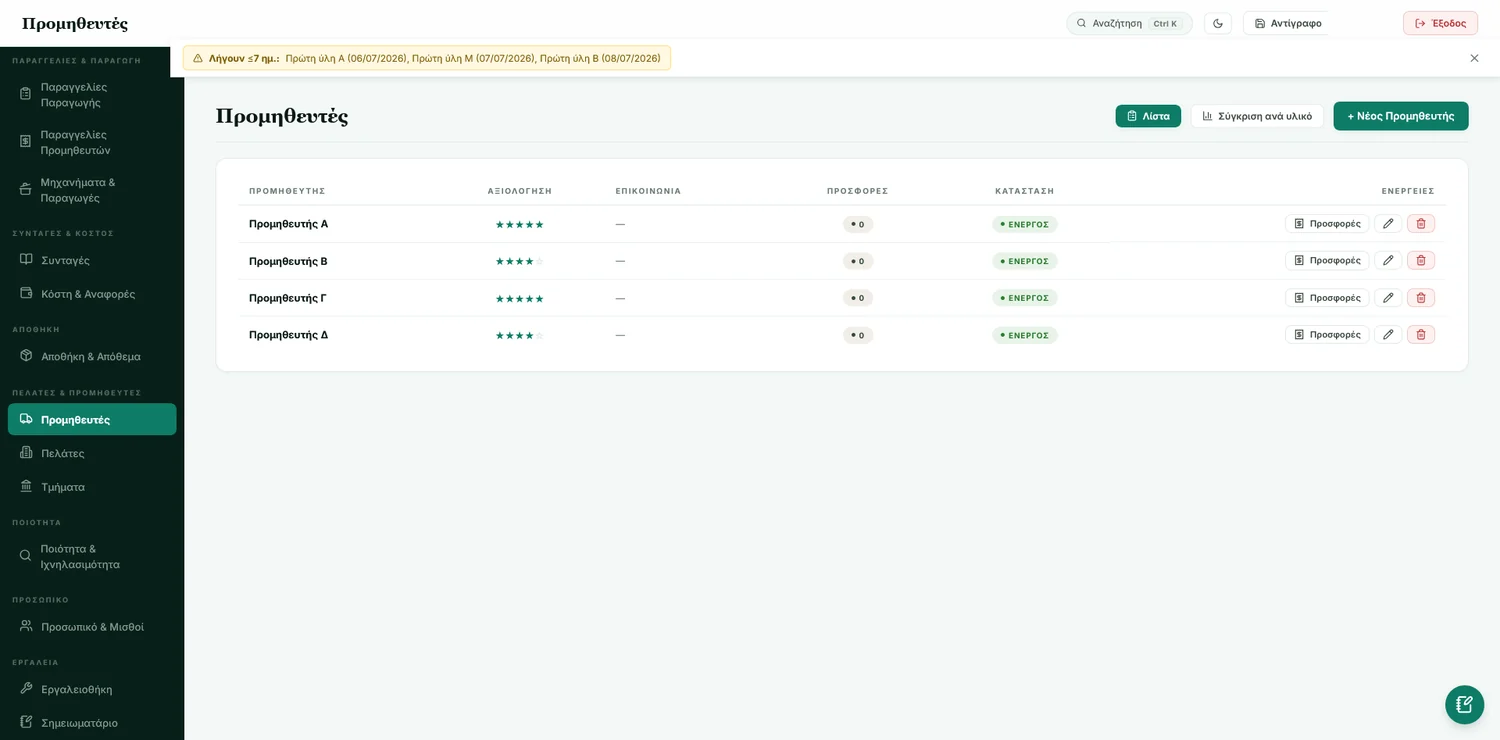Set Προμηθευτής Β rating to five stars
Screen dimensions: 1500x740
coord(540,261)
